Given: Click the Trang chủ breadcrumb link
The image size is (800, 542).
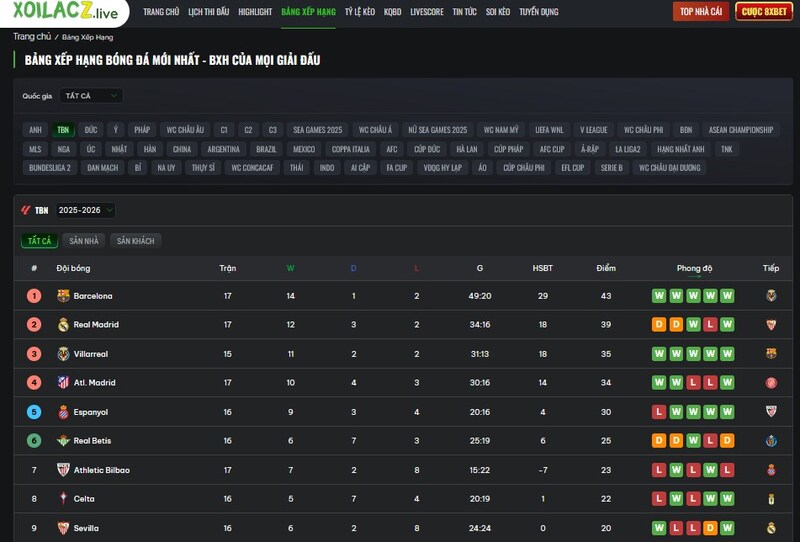Looking at the screenshot, I should (31, 37).
